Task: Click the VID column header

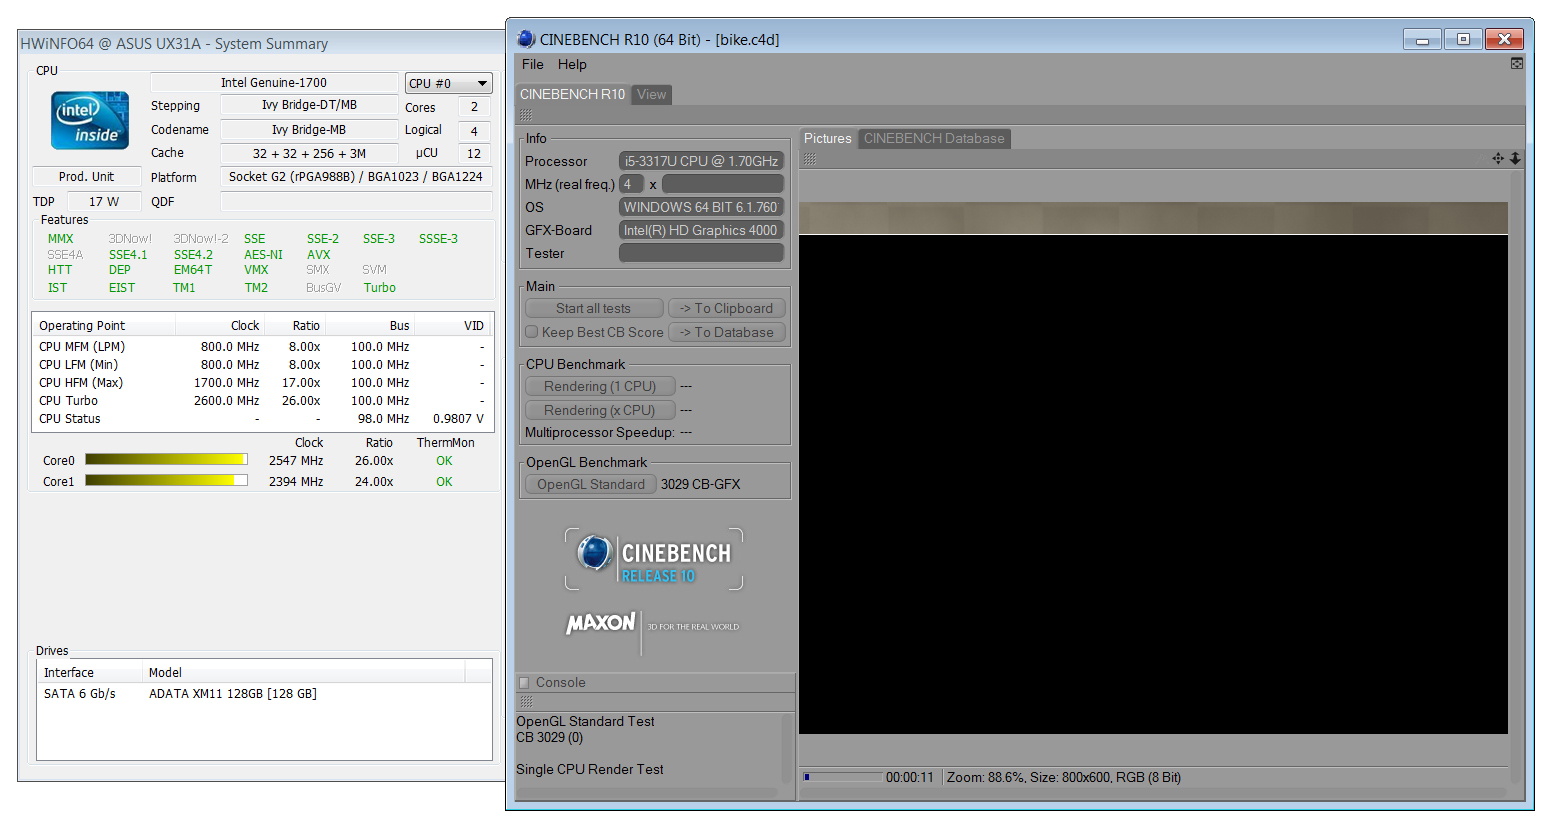Action: [x=453, y=325]
